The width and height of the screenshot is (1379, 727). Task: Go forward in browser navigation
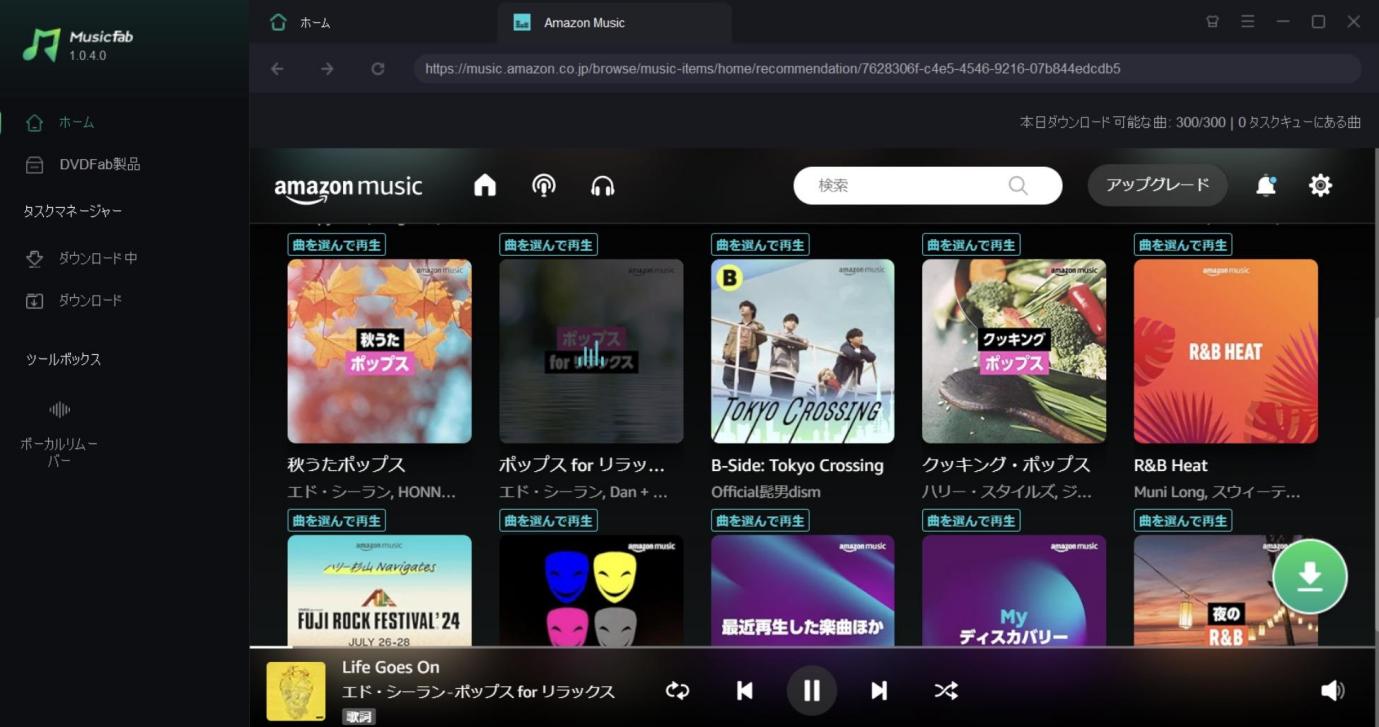[x=327, y=68]
